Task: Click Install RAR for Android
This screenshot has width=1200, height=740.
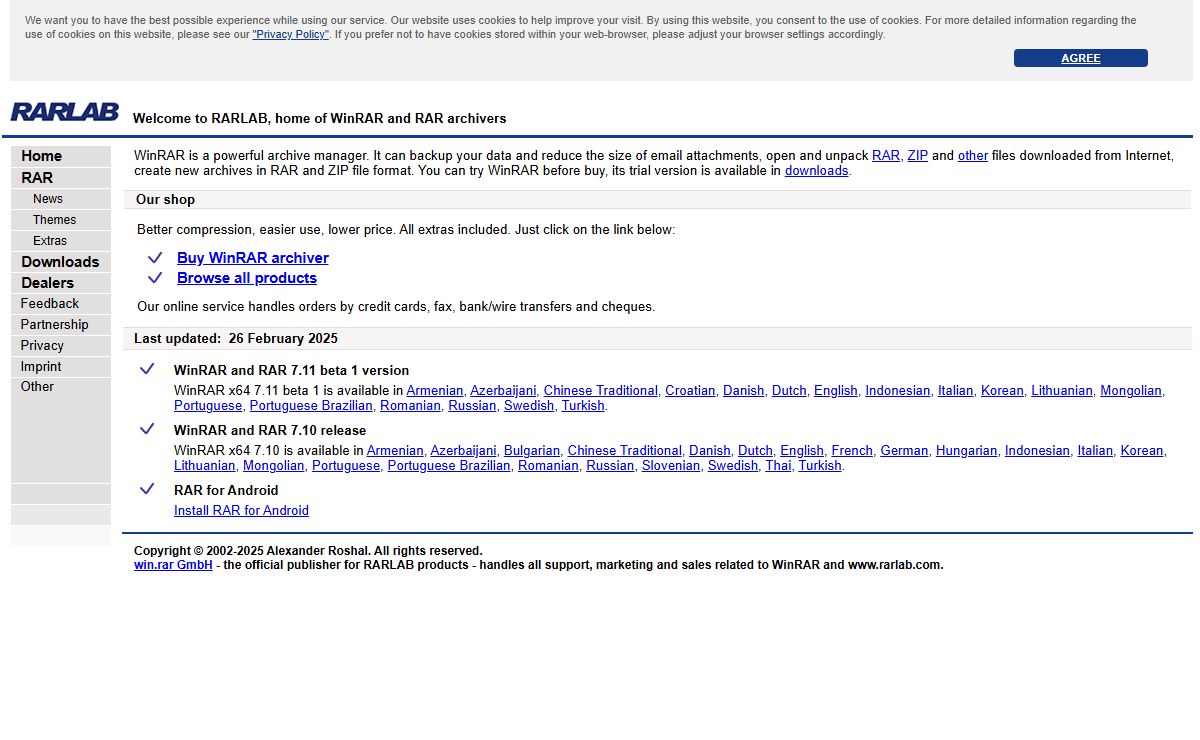Action: 241,511
